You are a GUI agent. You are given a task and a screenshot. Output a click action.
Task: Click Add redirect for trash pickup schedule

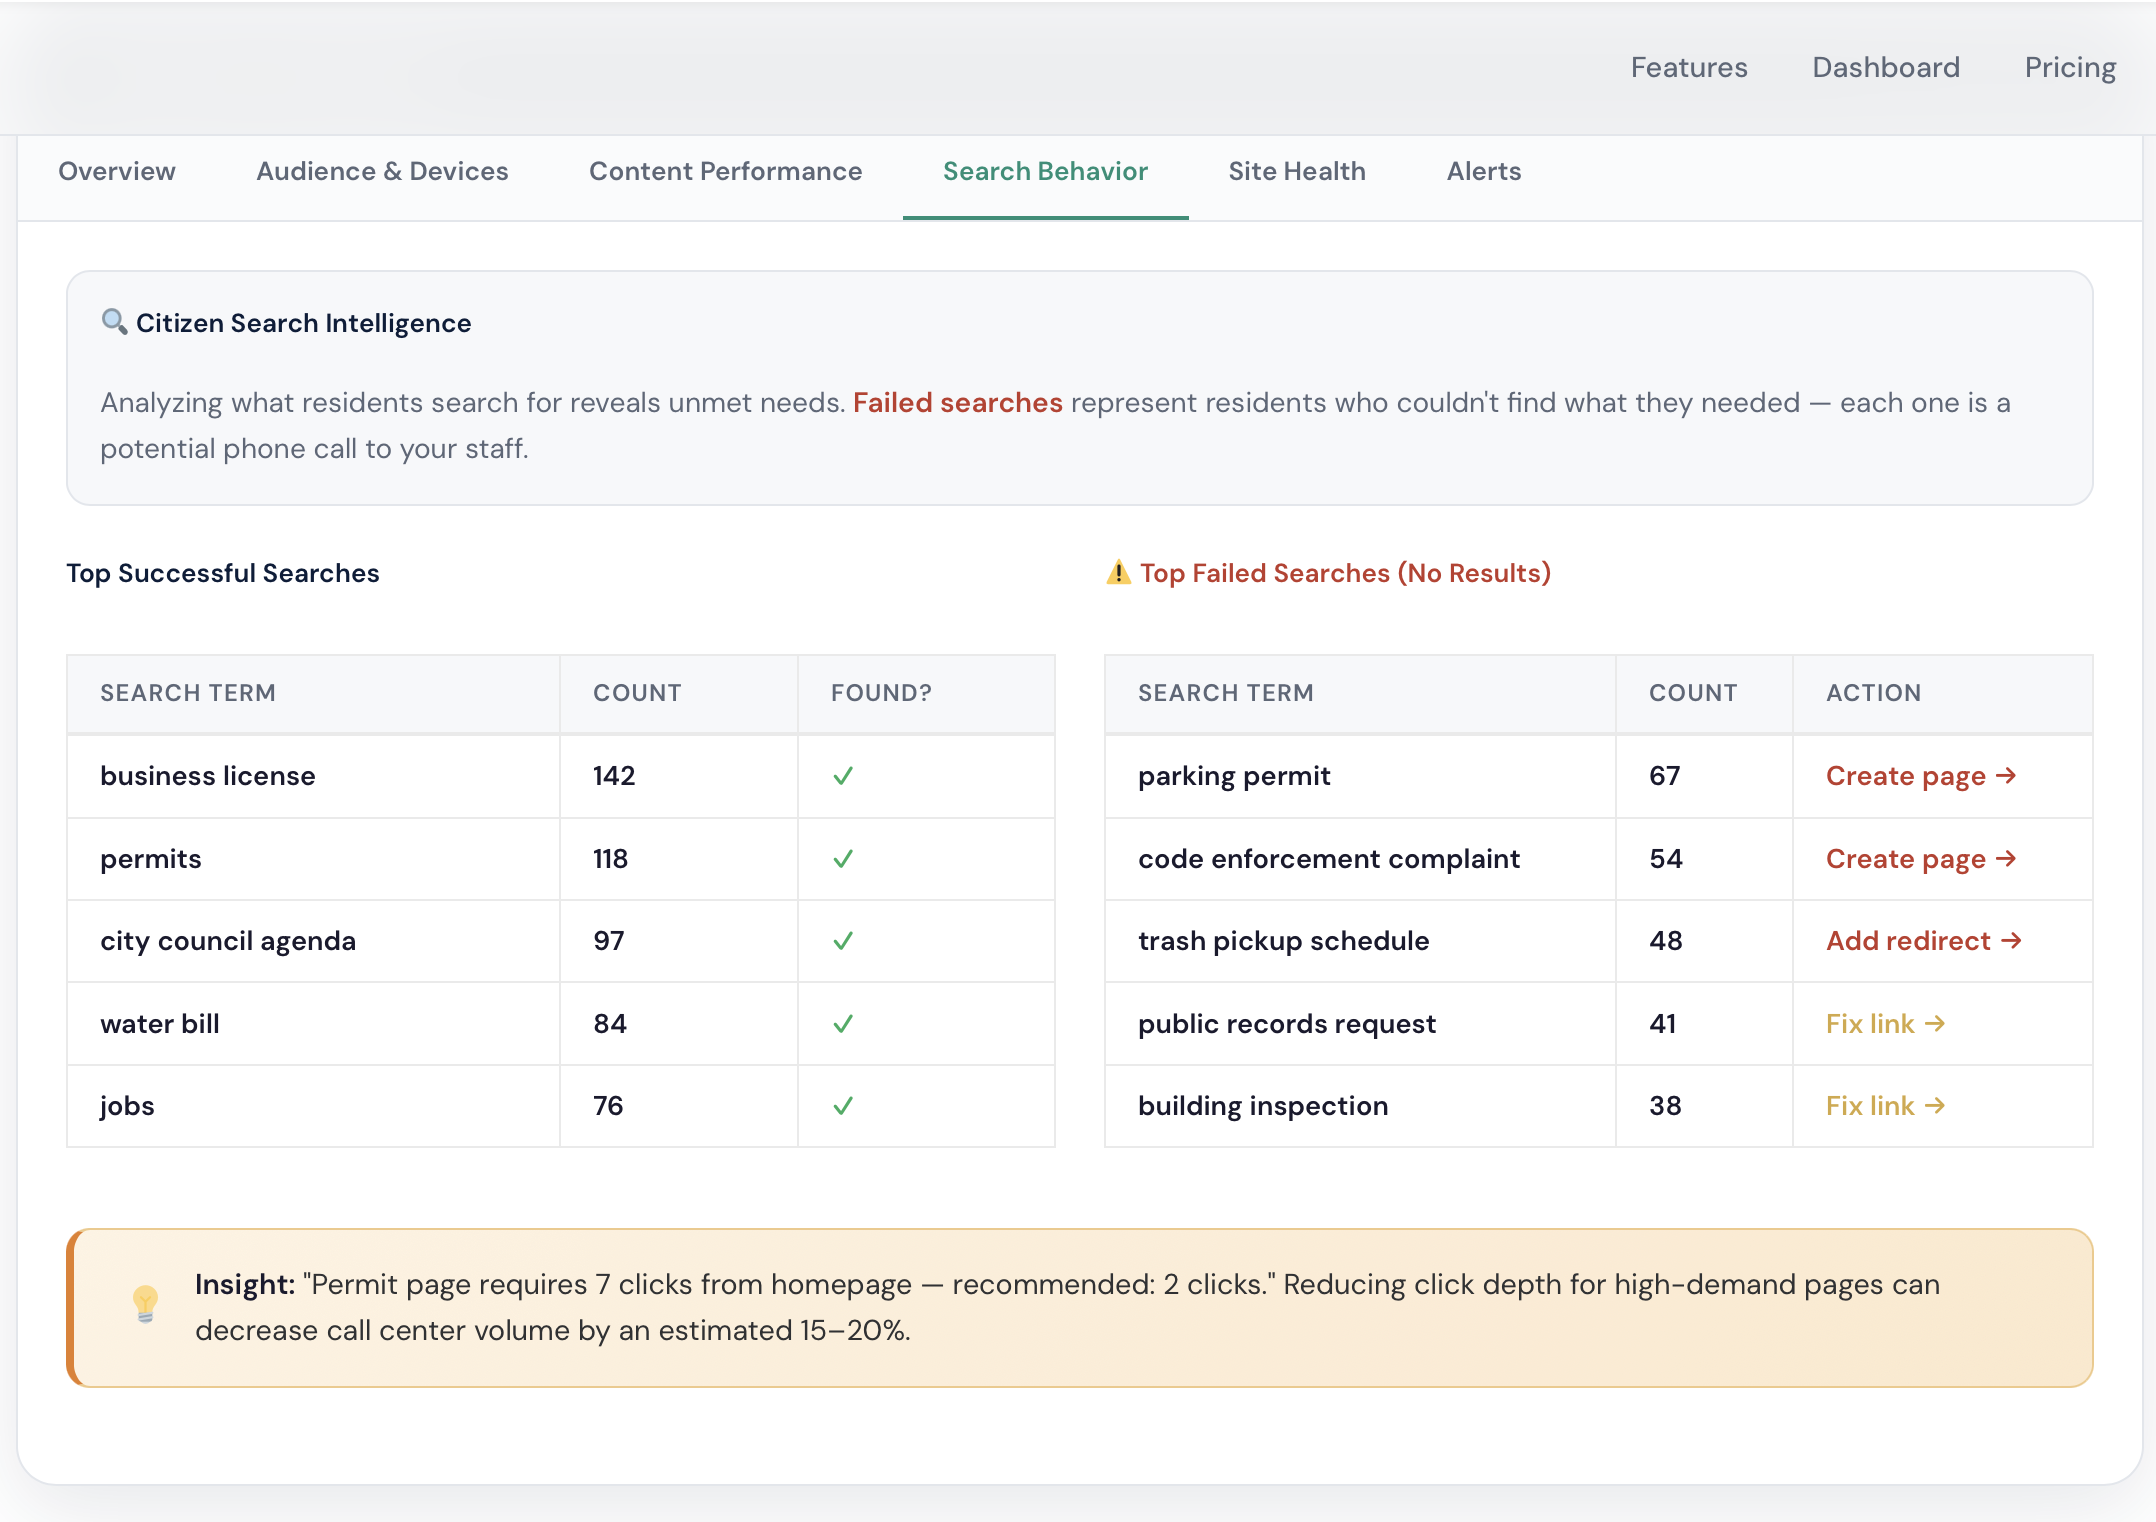(1923, 941)
